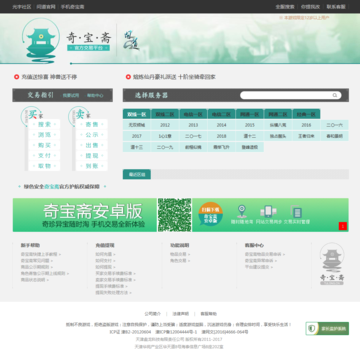Select the 双线二区 server region tab
Image resolution: width=360 pixels, height=360 pixels.
coord(165,114)
